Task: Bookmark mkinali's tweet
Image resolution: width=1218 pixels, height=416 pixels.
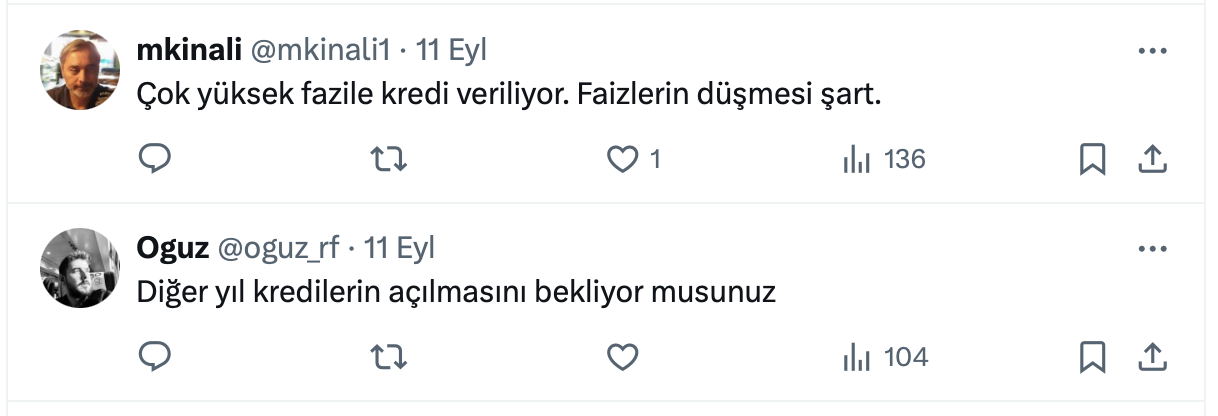Action: (x=1092, y=158)
